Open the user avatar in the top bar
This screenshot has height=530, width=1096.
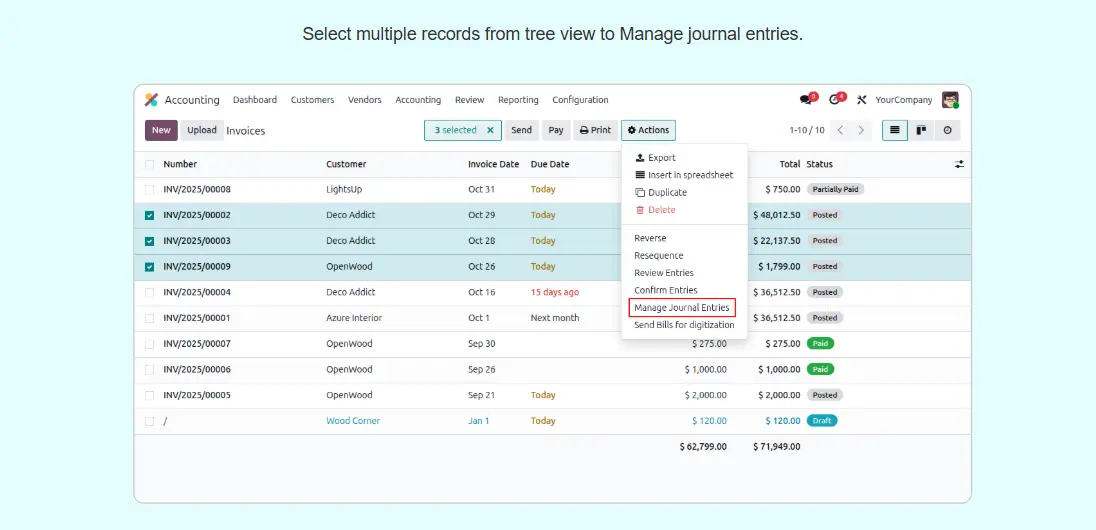point(950,100)
